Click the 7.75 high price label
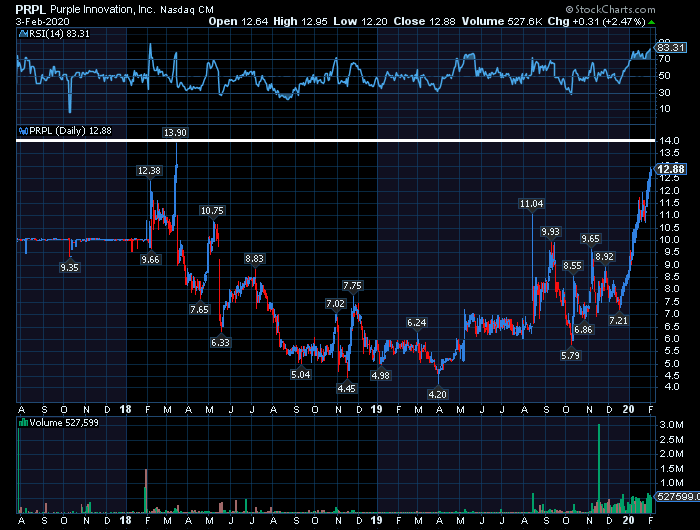This screenshot has width=700, height=530. pyautogui.click(x=352, y=285)
